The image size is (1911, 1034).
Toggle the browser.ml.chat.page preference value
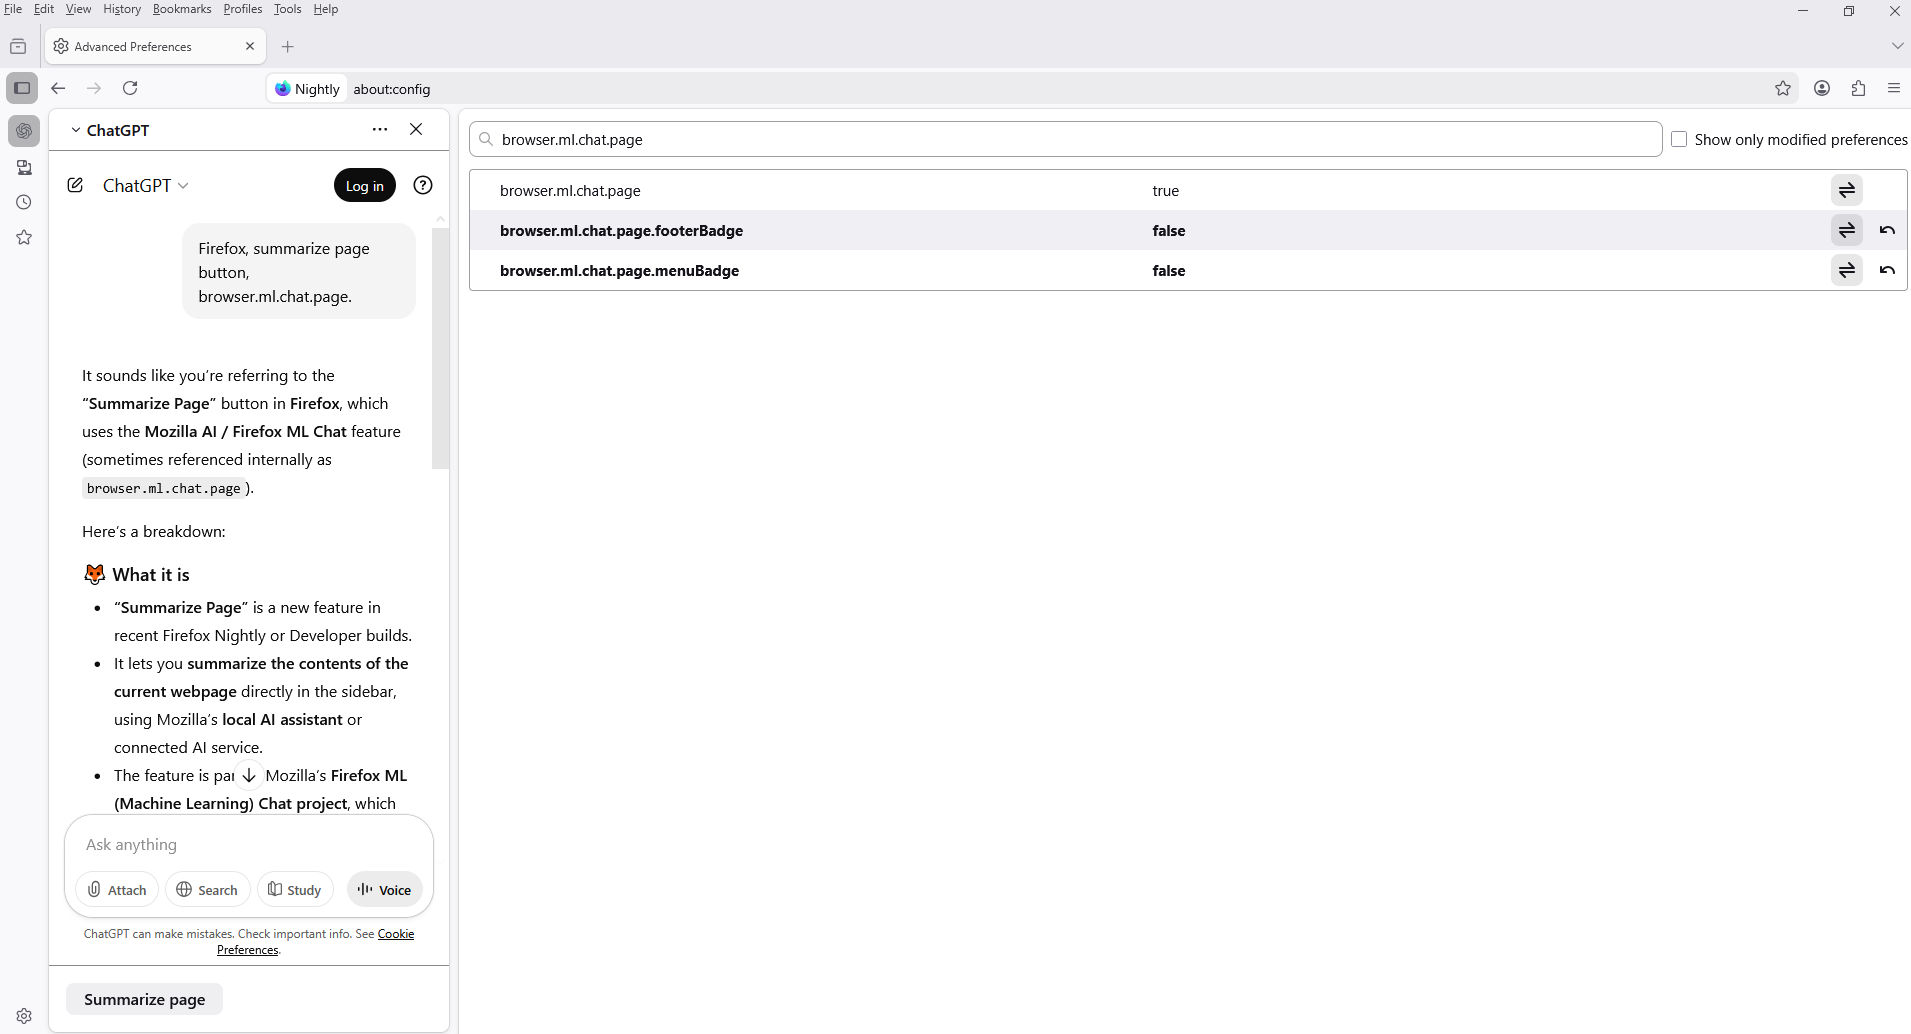point(1847,190)
